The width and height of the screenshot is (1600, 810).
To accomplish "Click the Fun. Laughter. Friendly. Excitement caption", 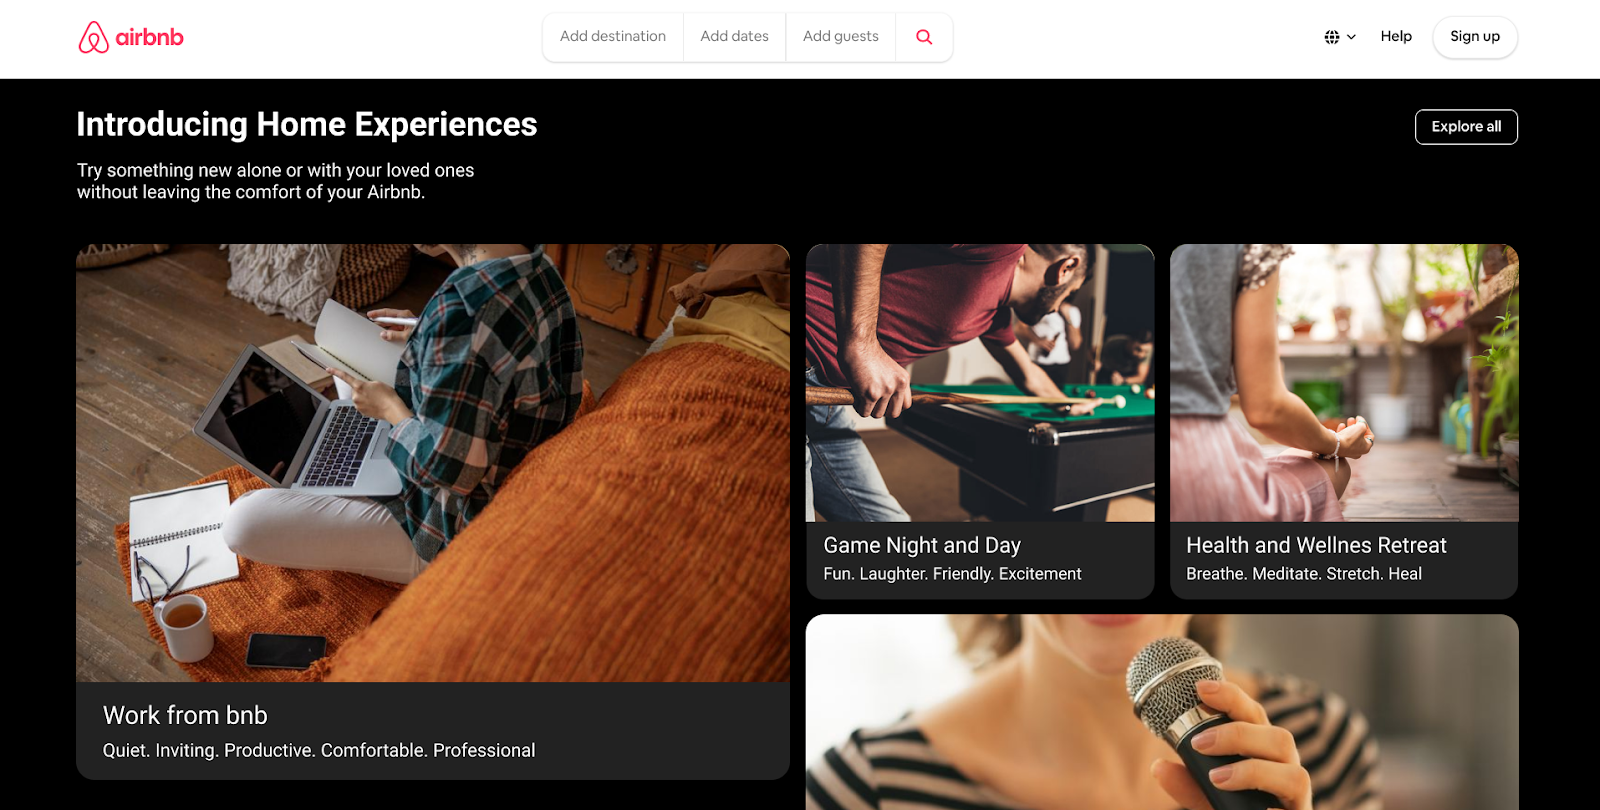I will click(952, 574).
